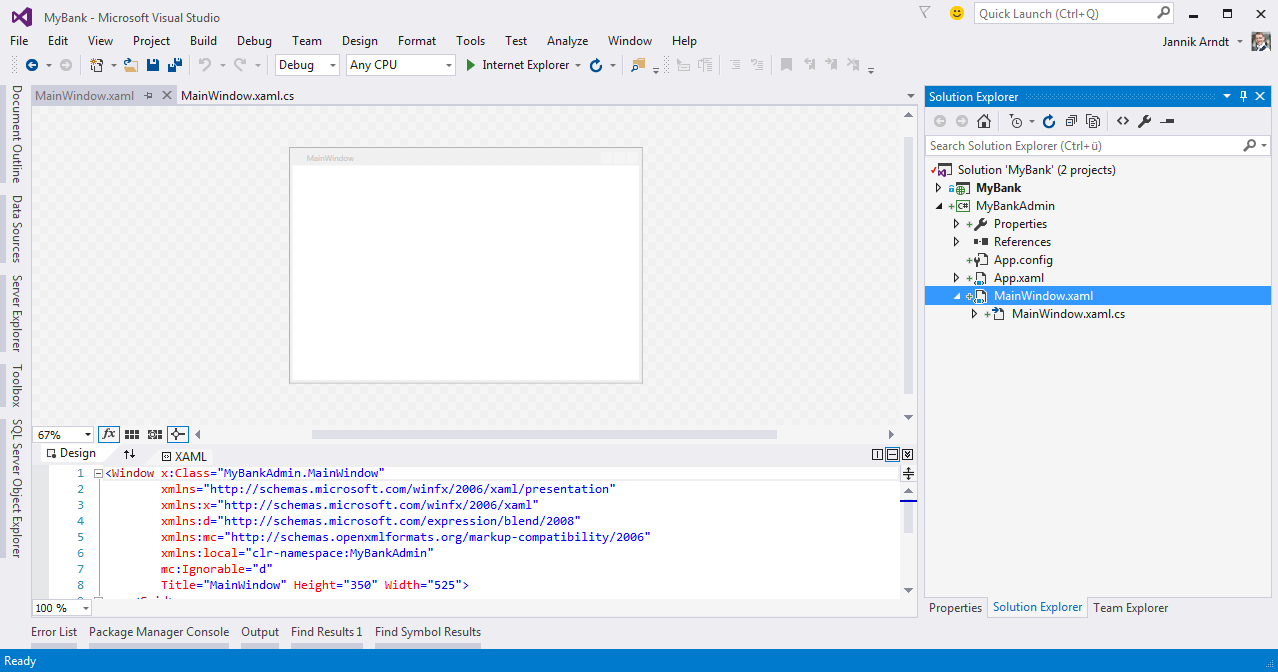
Task: Toggle the fx effects button in designer
Action: coord(109,434)
